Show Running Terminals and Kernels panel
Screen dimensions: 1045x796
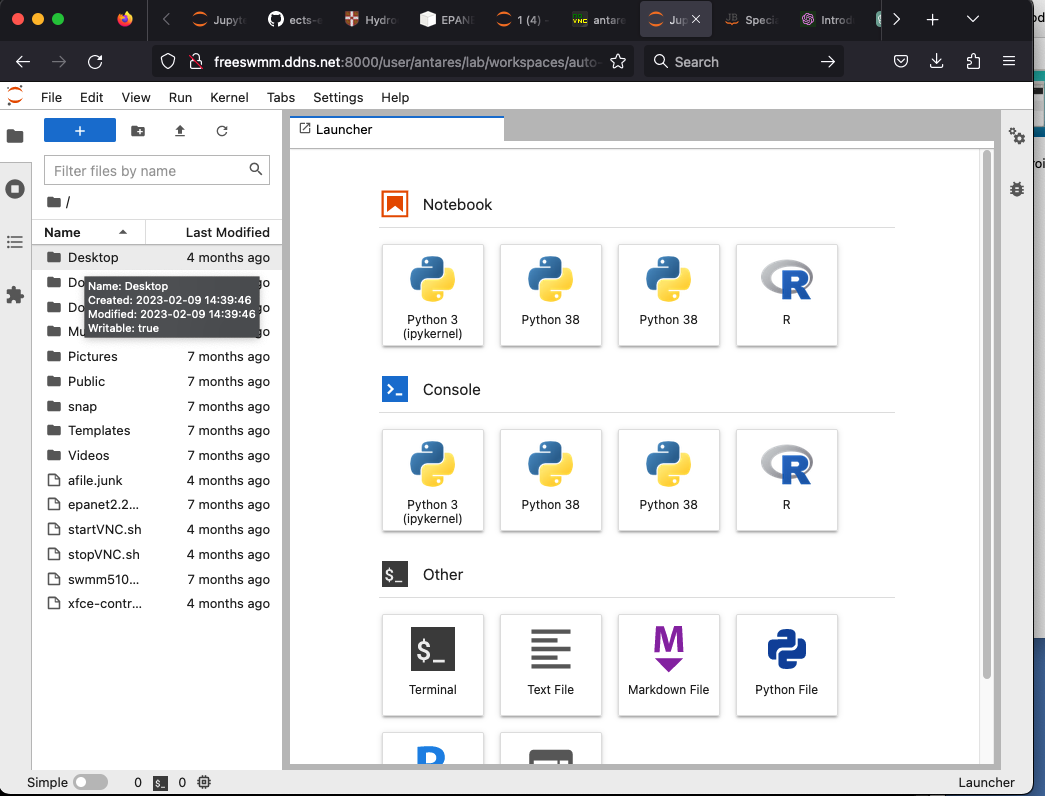click(x=15, y=189)
